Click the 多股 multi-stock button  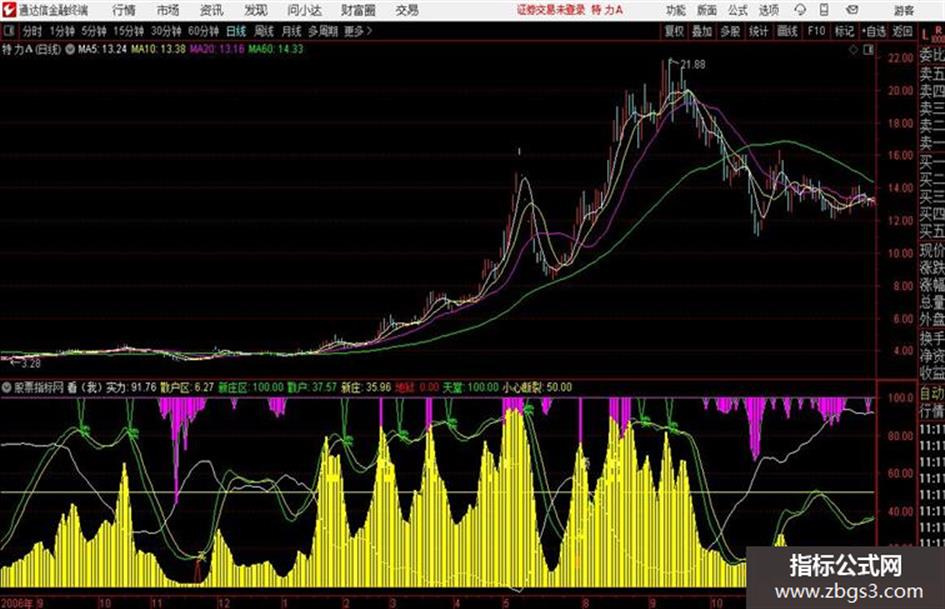[x=730, y=31]
